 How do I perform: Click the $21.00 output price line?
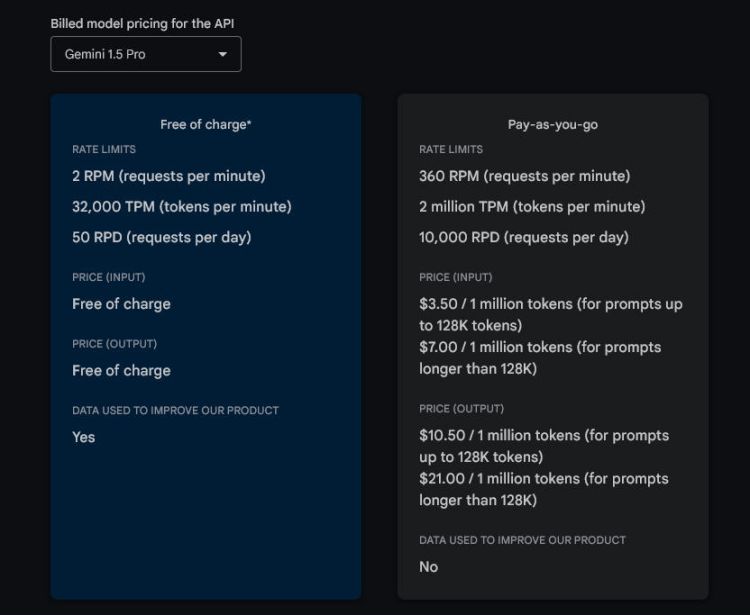[x=544, y=489]
